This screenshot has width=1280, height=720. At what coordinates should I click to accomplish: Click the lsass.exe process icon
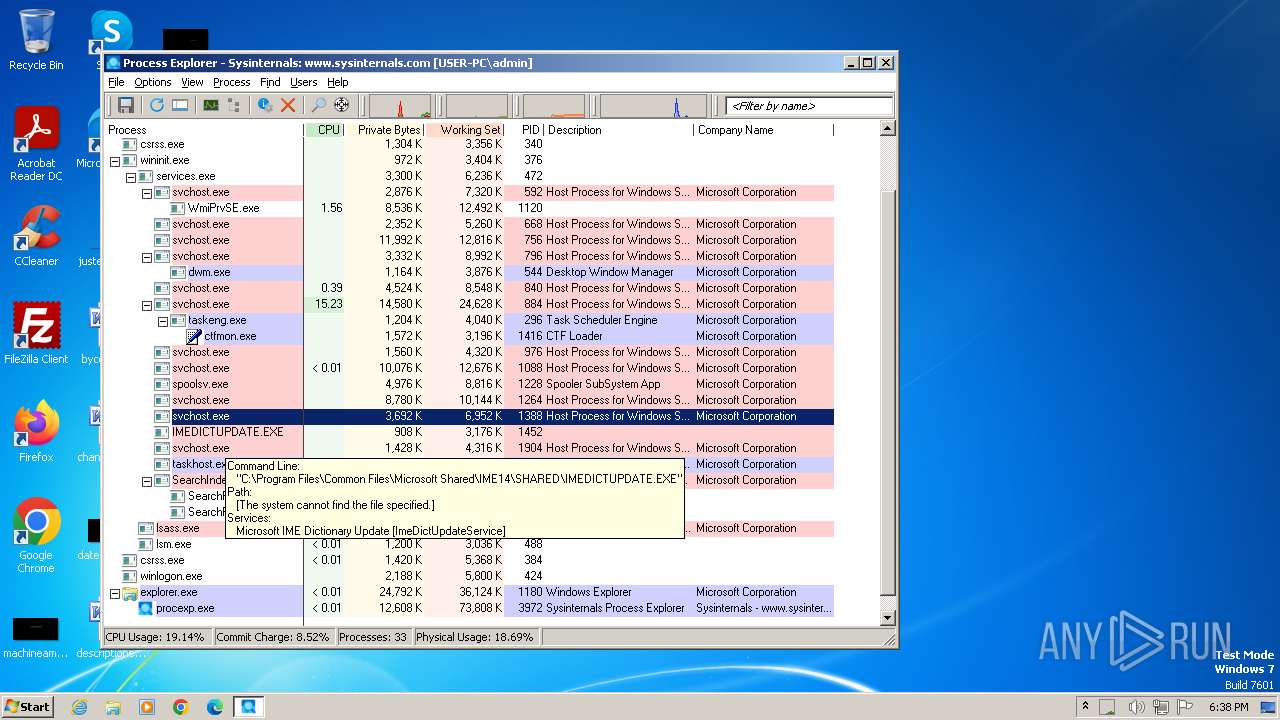point(145,528)
